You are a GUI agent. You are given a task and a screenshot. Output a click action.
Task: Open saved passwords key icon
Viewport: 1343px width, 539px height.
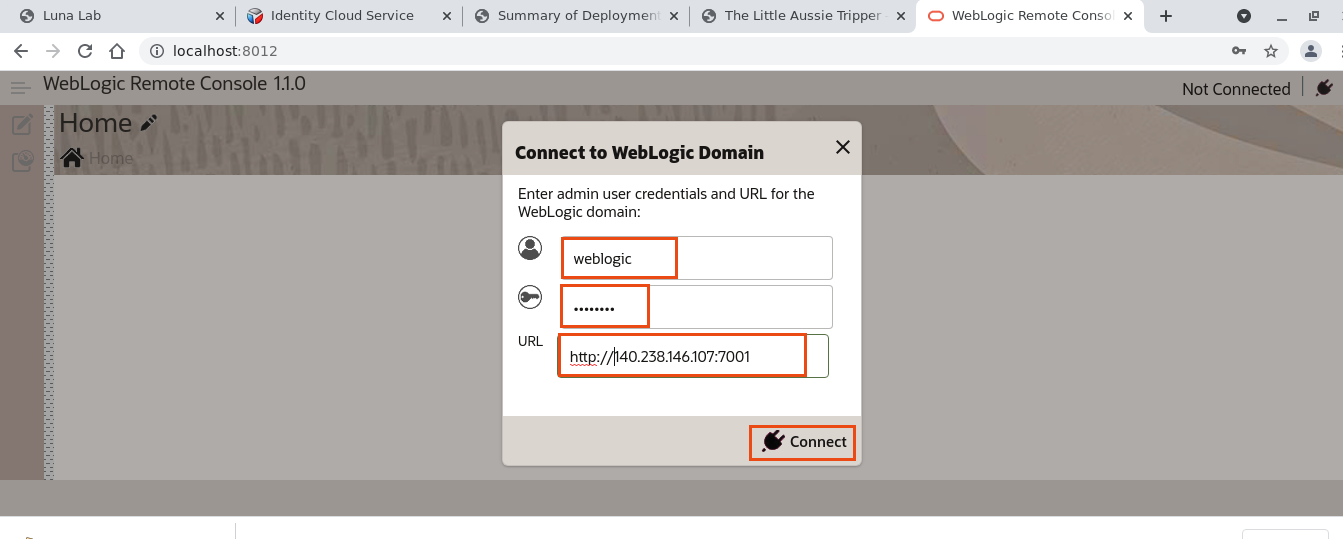click(x=1238, y=51)
